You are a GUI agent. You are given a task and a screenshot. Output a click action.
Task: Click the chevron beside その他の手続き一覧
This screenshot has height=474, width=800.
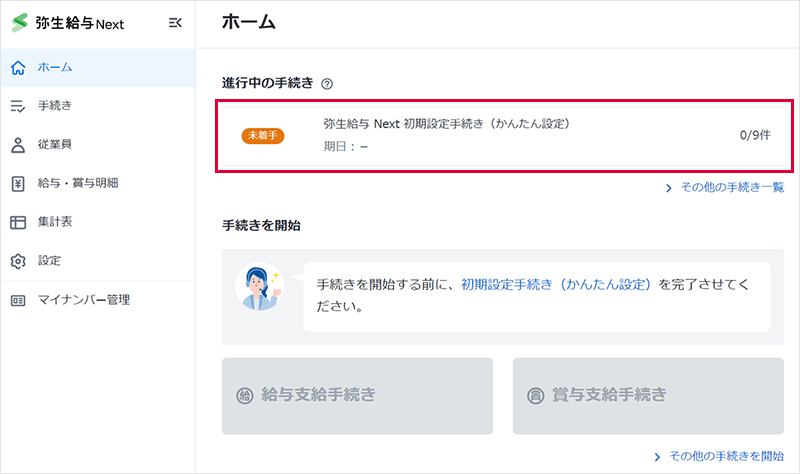coord(668,188)
